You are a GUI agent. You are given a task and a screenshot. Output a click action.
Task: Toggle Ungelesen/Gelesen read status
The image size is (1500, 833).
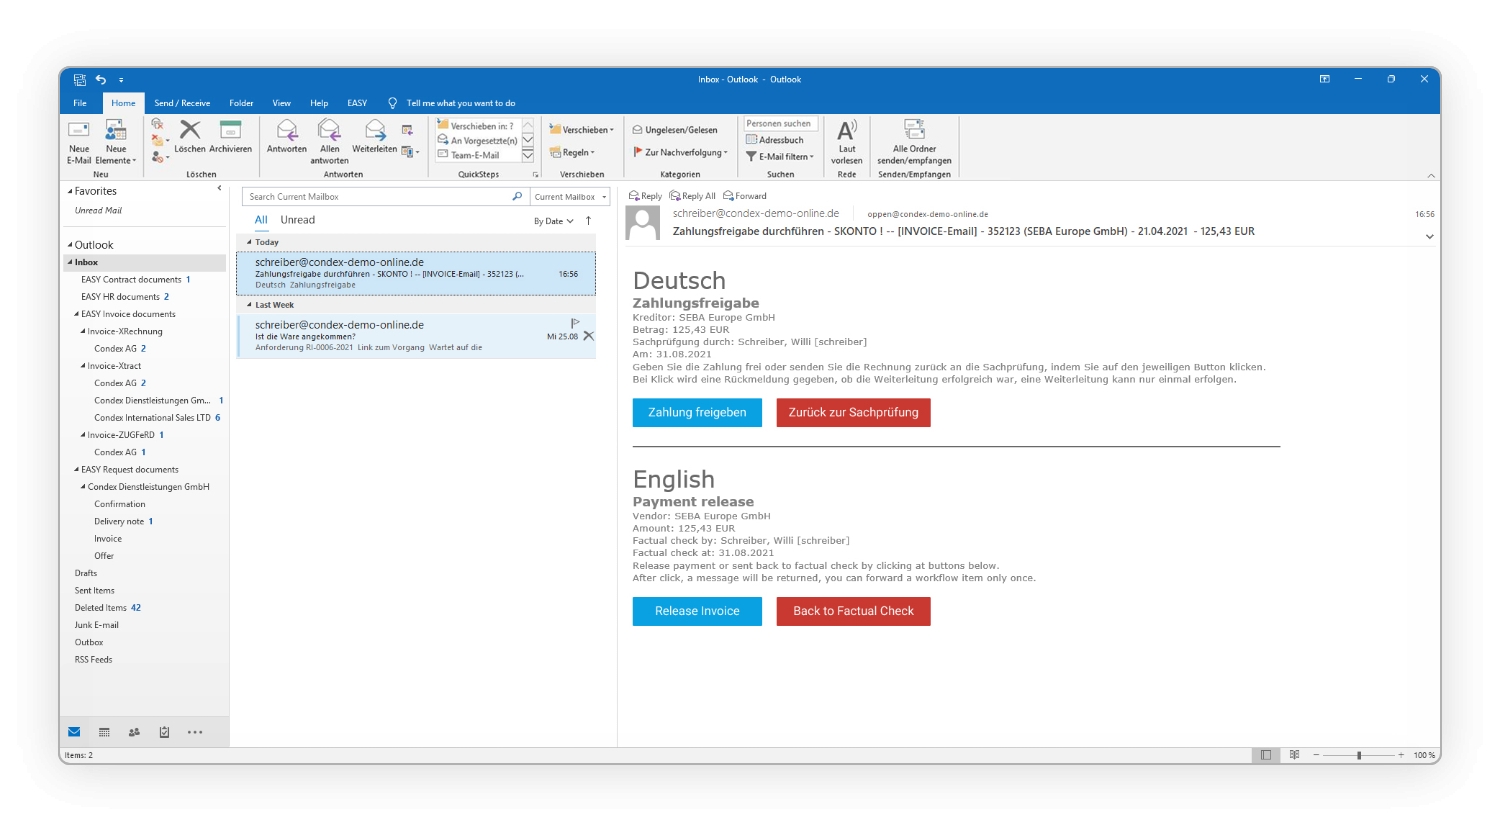point(675,130)
